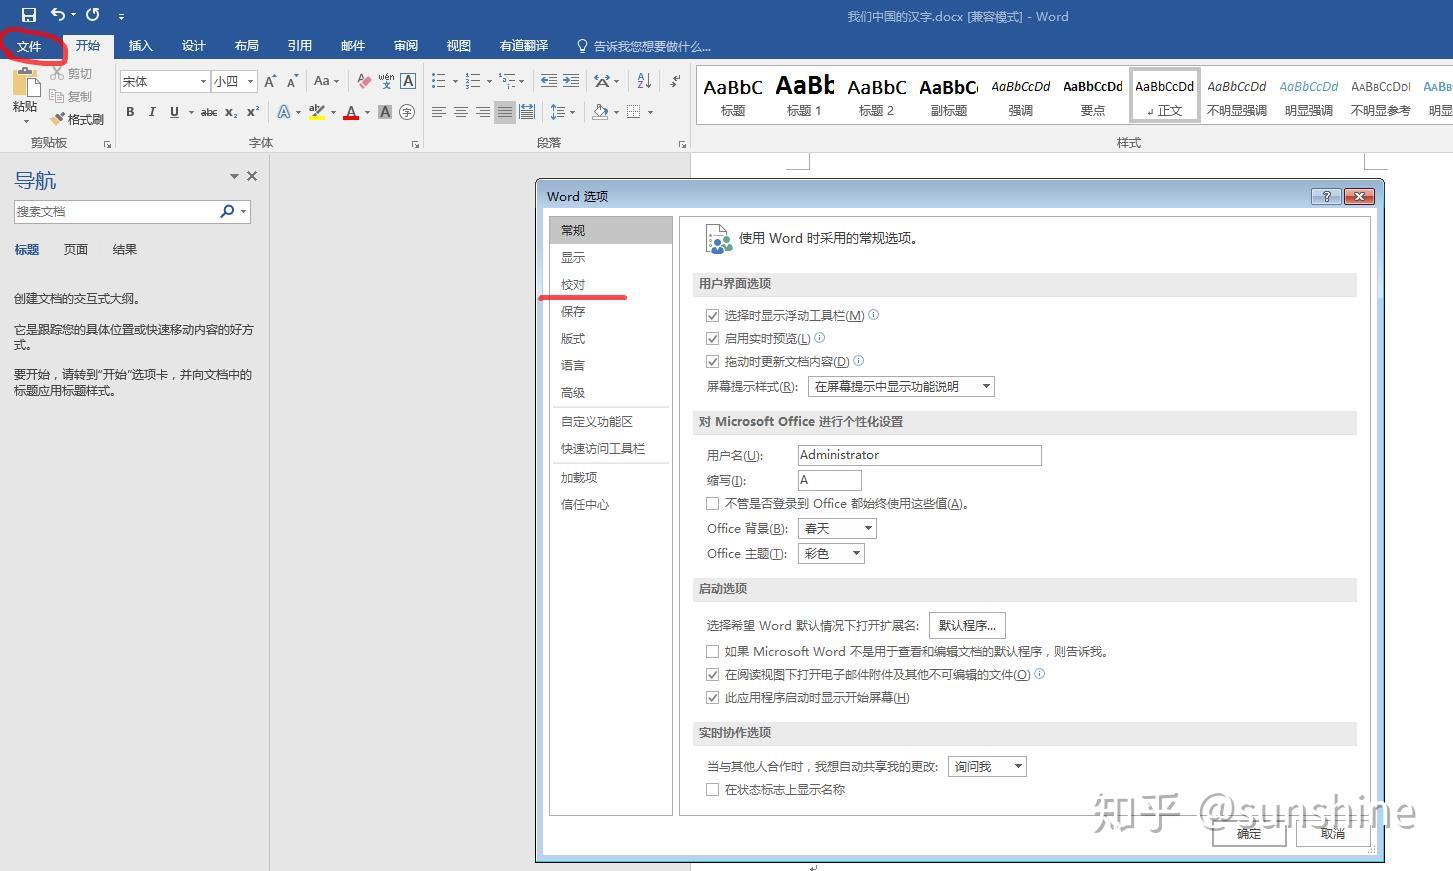Open the Phonetic Guide (wén) tool
The width and height of the screenshot is (1453, 871).
(386, 81)
